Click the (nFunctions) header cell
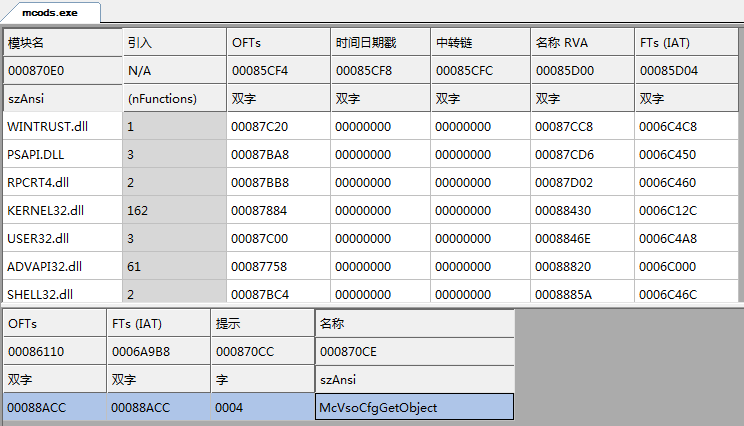The width and height of the screenshot is (744, 426). click(x=175, y=99)
